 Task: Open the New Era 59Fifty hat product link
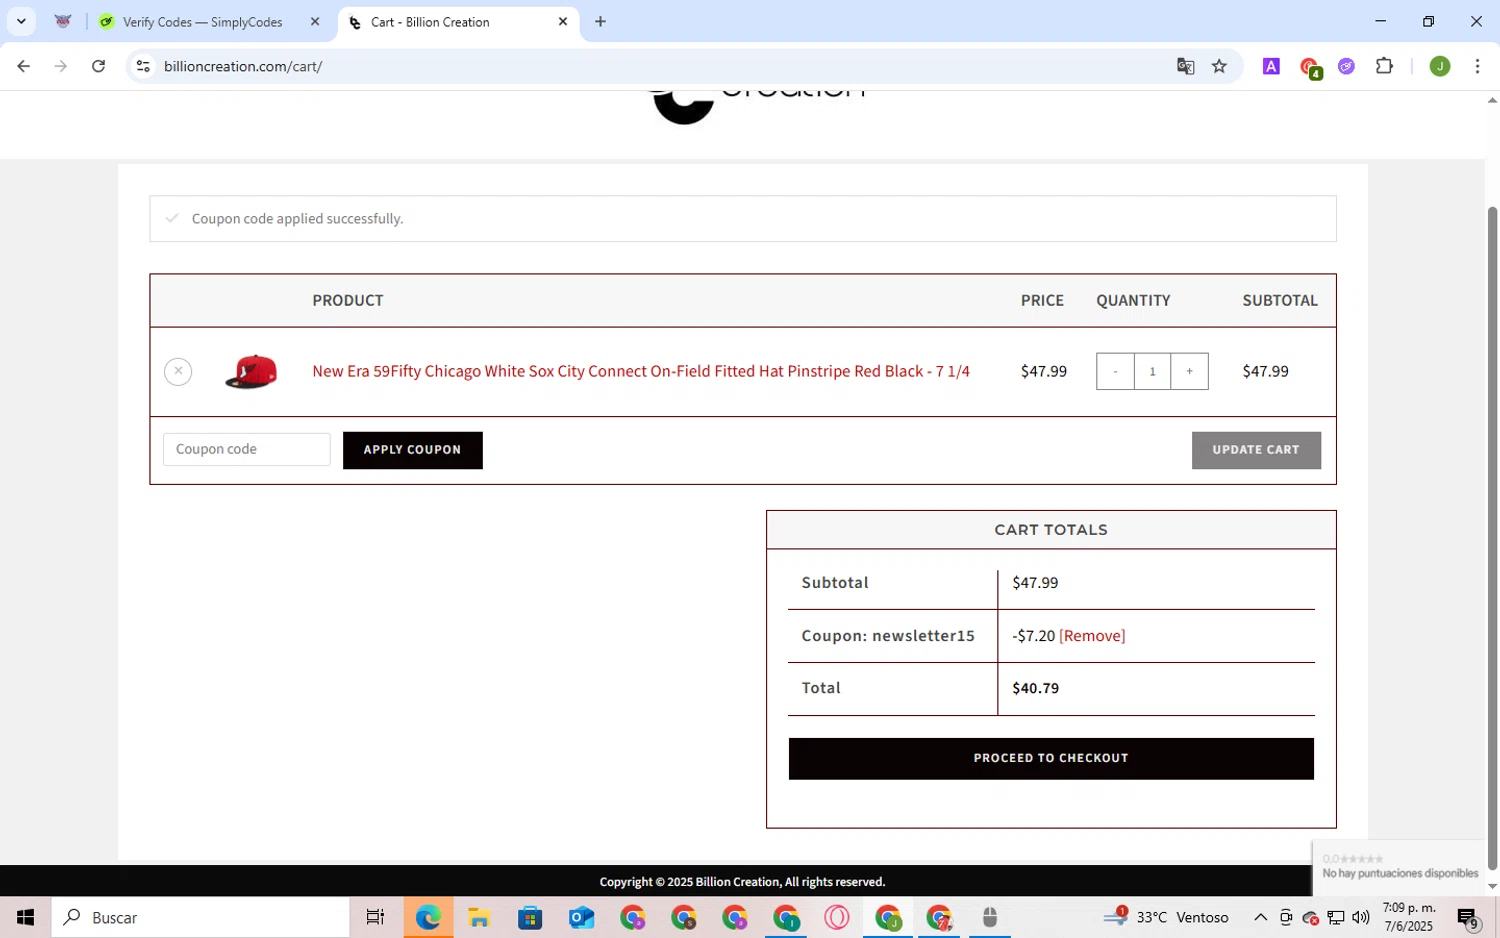tap(641, 371)
